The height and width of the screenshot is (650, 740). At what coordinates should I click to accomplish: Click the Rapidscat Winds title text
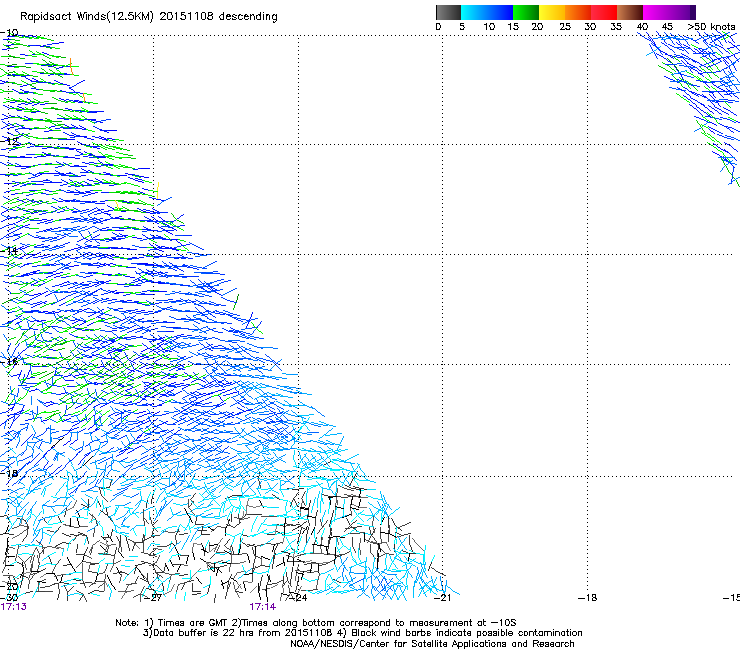click(149, 17)
